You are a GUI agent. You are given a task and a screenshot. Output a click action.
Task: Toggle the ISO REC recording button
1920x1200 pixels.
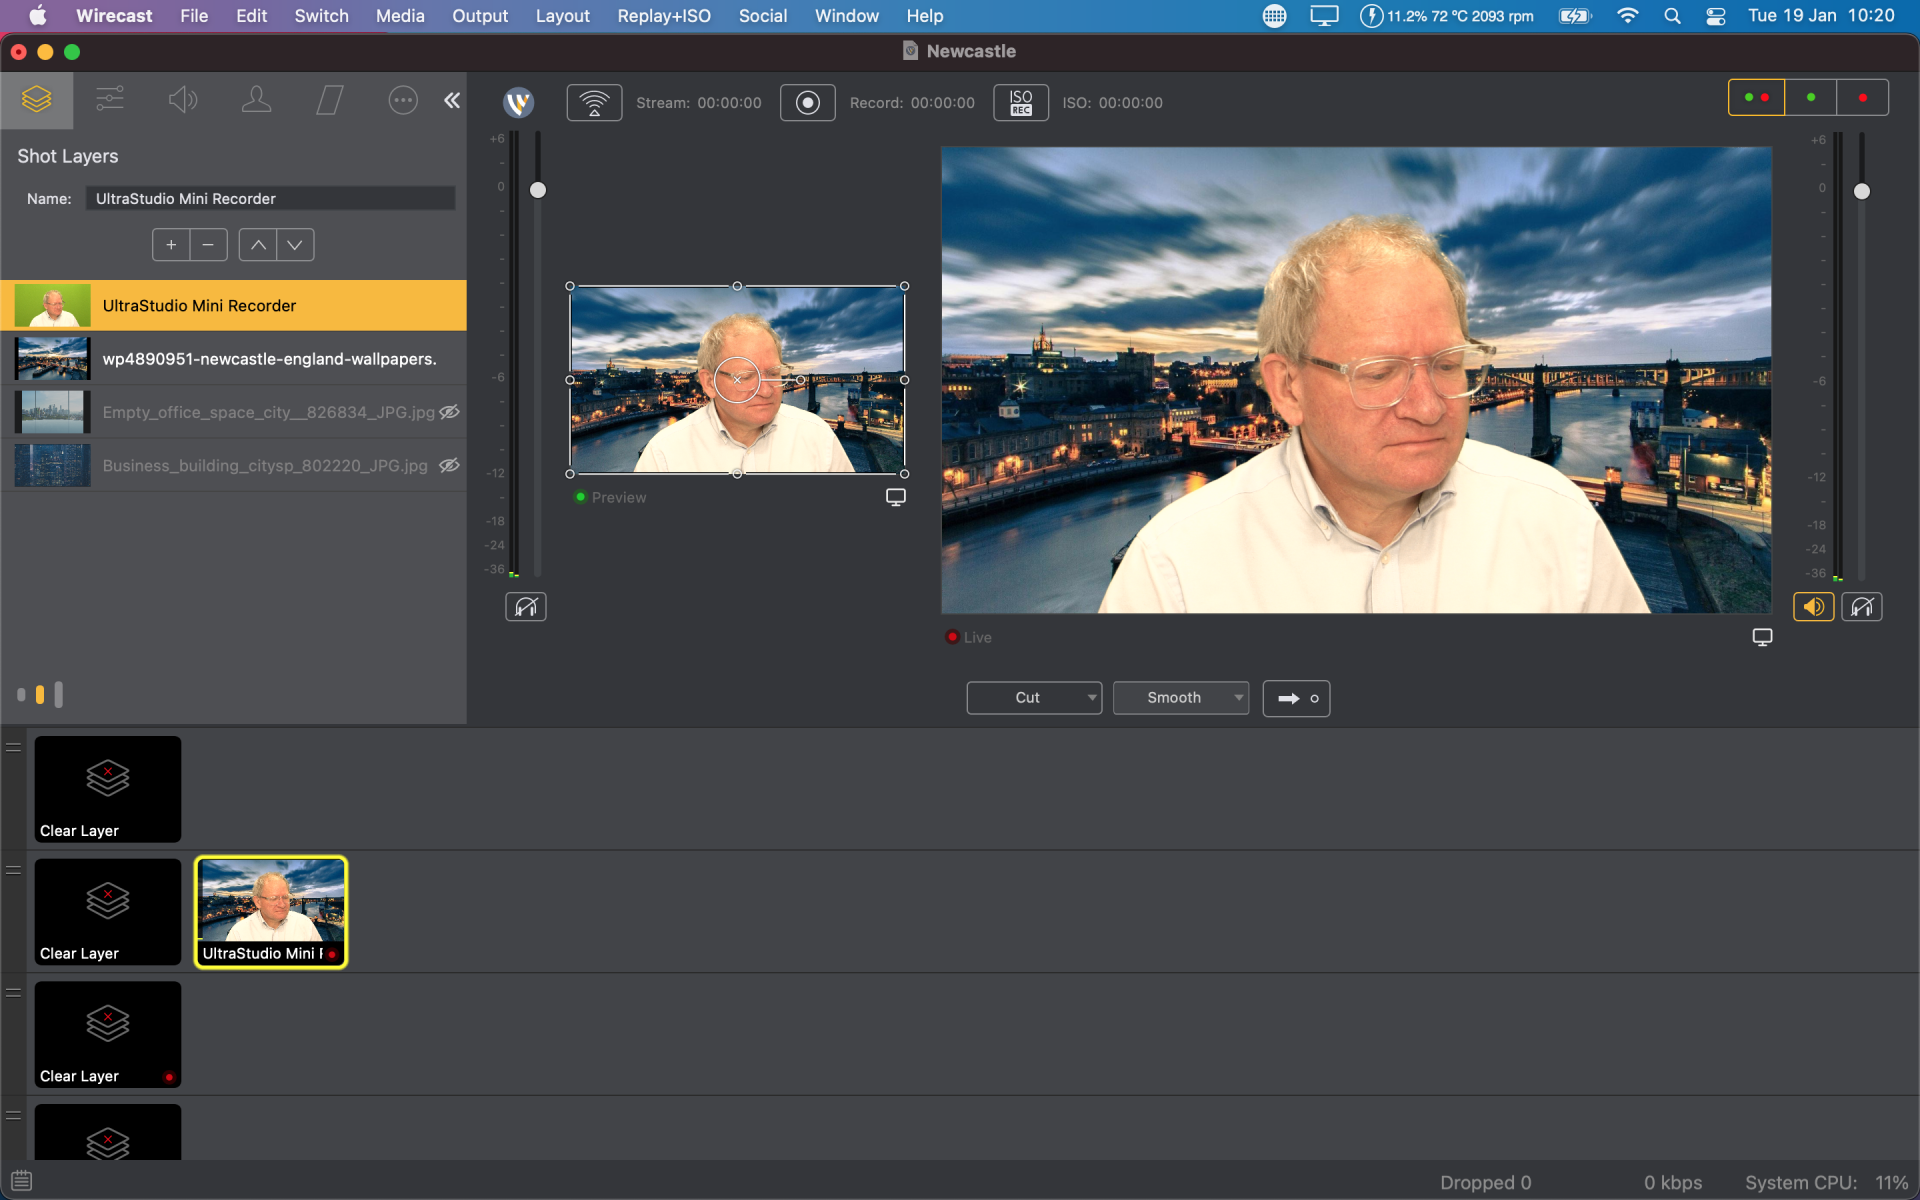(x=1020, y=102)
